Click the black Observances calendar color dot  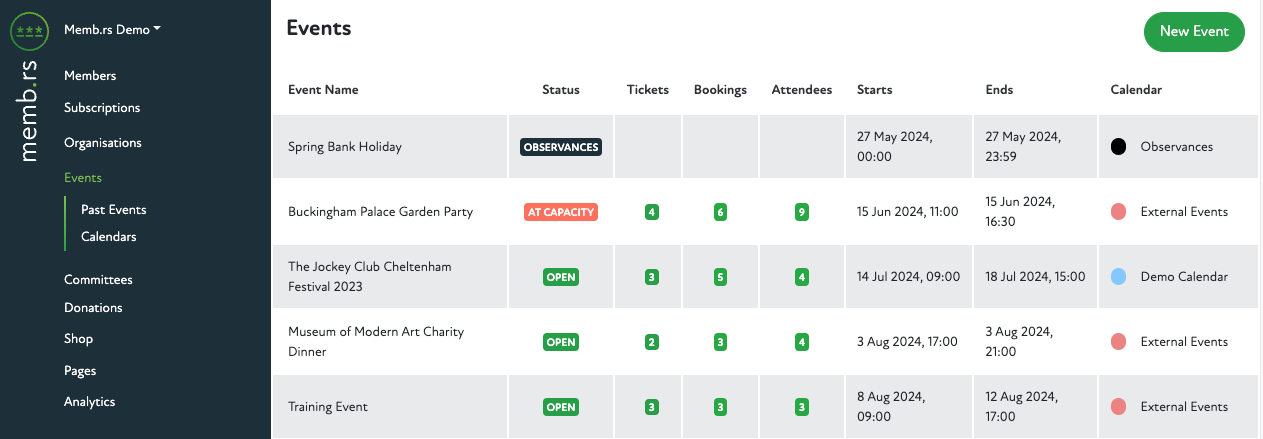tap(1119, 147)
